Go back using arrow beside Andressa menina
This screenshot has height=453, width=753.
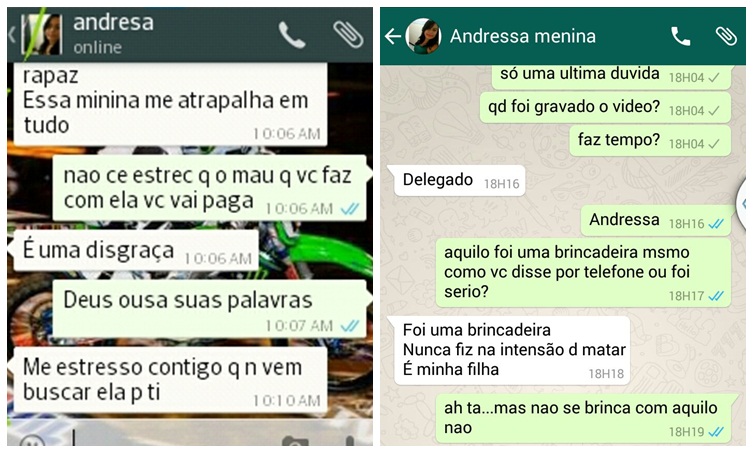(x=393, y=36)
